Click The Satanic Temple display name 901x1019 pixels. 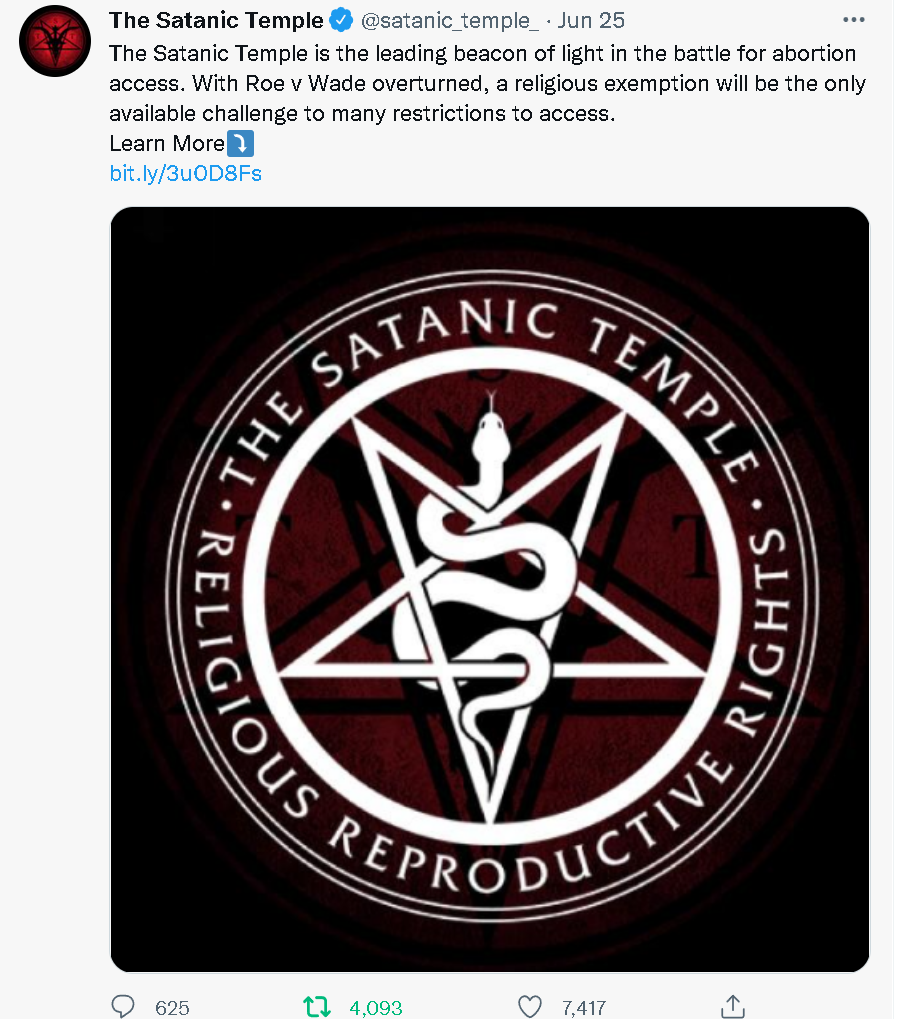pos(216,20)
